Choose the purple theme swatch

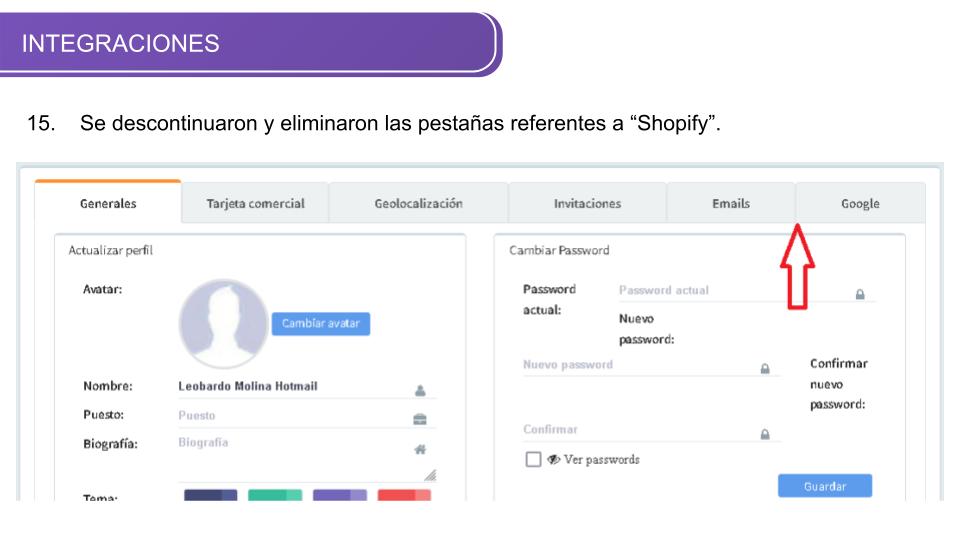[x=340, y=495]
